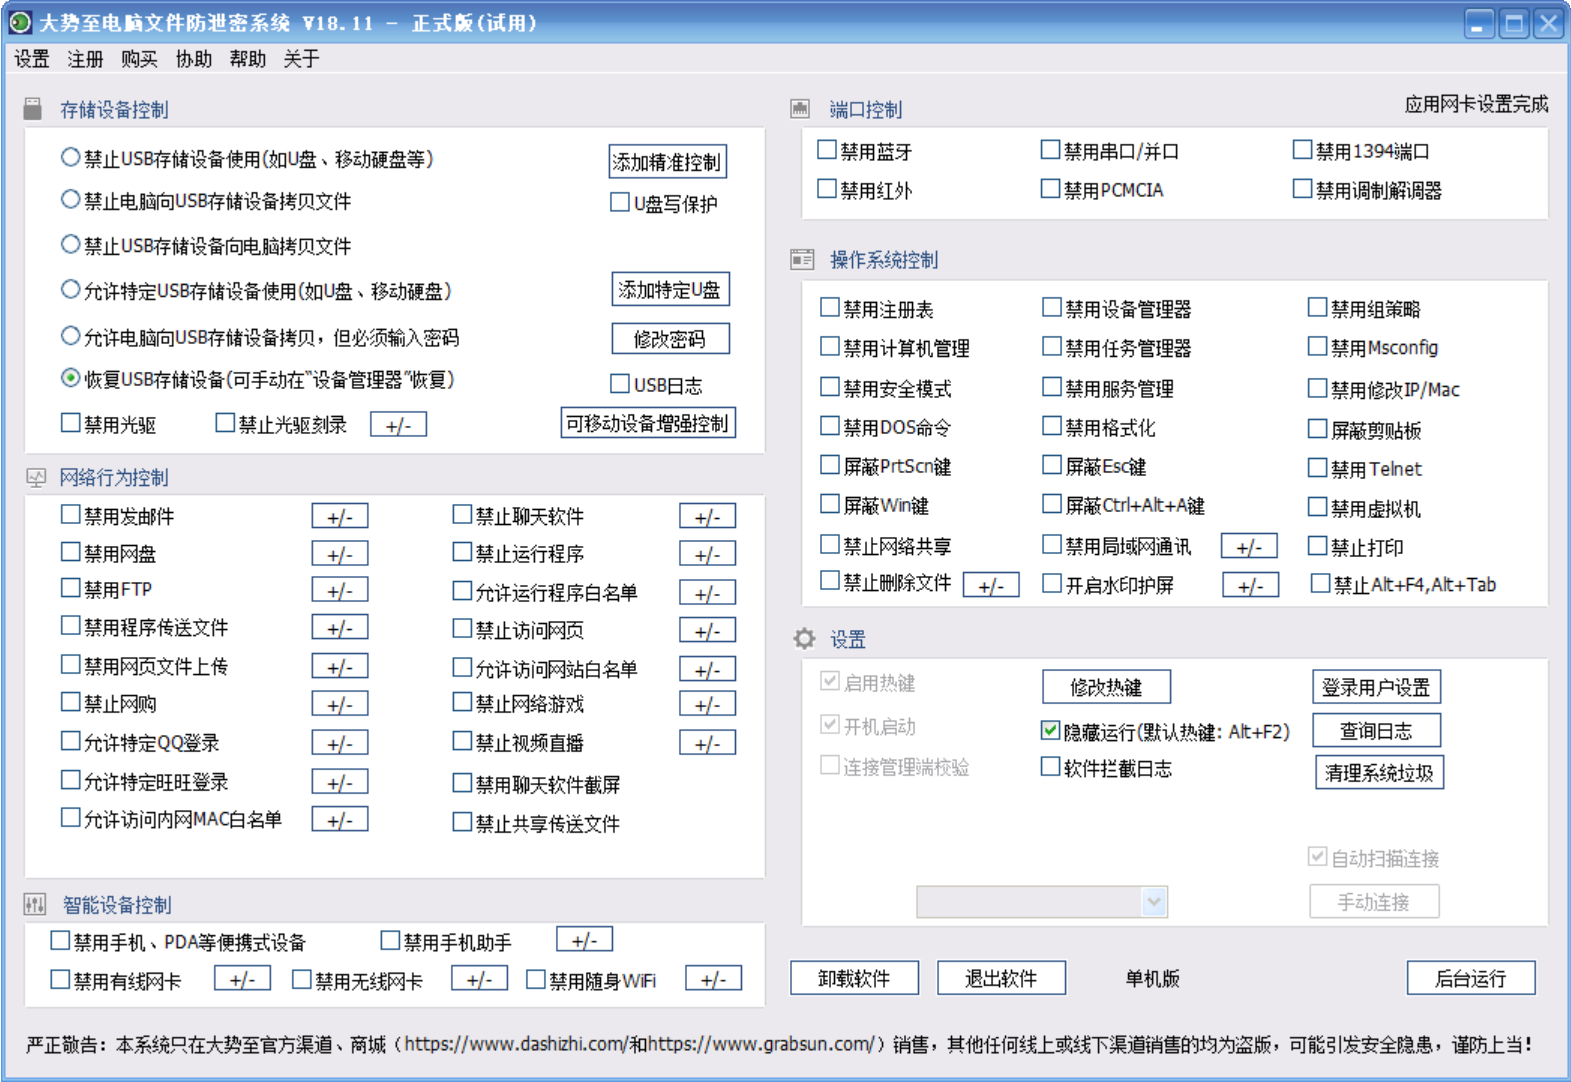Click the 卸载软件 button
Image resolution: width=1571 pixels, height=1082 pixels.
(854, 978)
